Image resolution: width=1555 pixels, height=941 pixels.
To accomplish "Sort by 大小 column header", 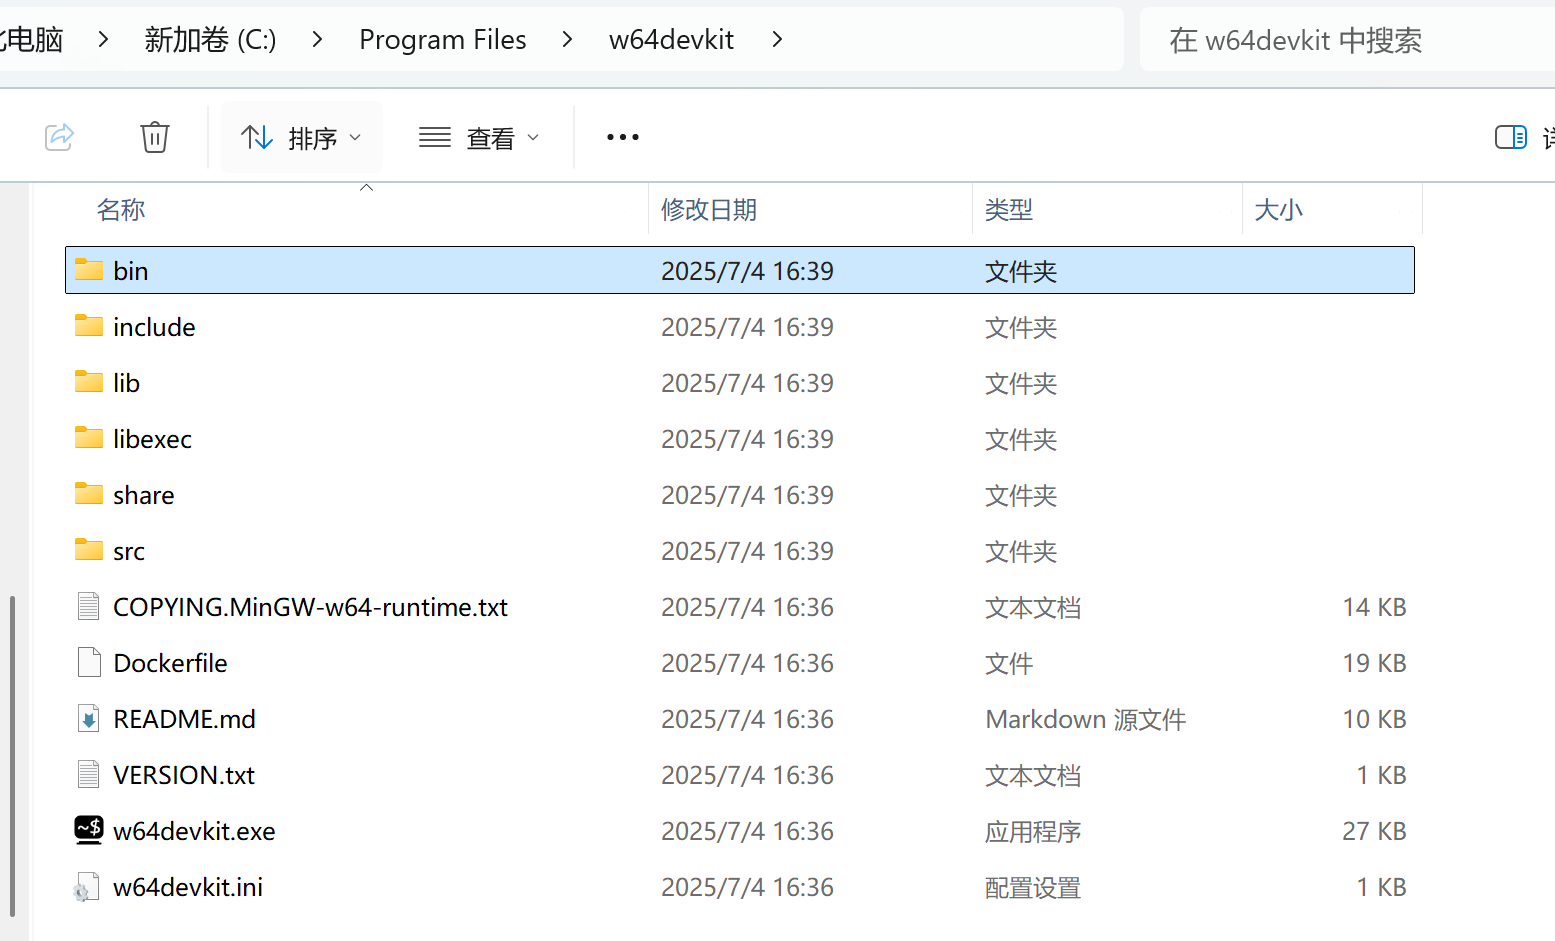I will point(1278,210).
